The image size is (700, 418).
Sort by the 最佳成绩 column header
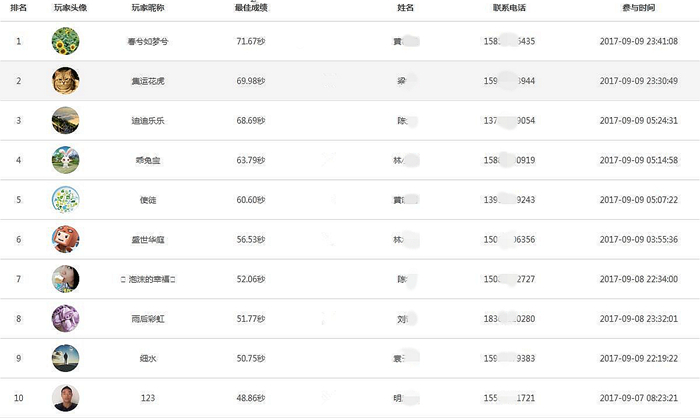pyautogui.click(x=251, y=8)
